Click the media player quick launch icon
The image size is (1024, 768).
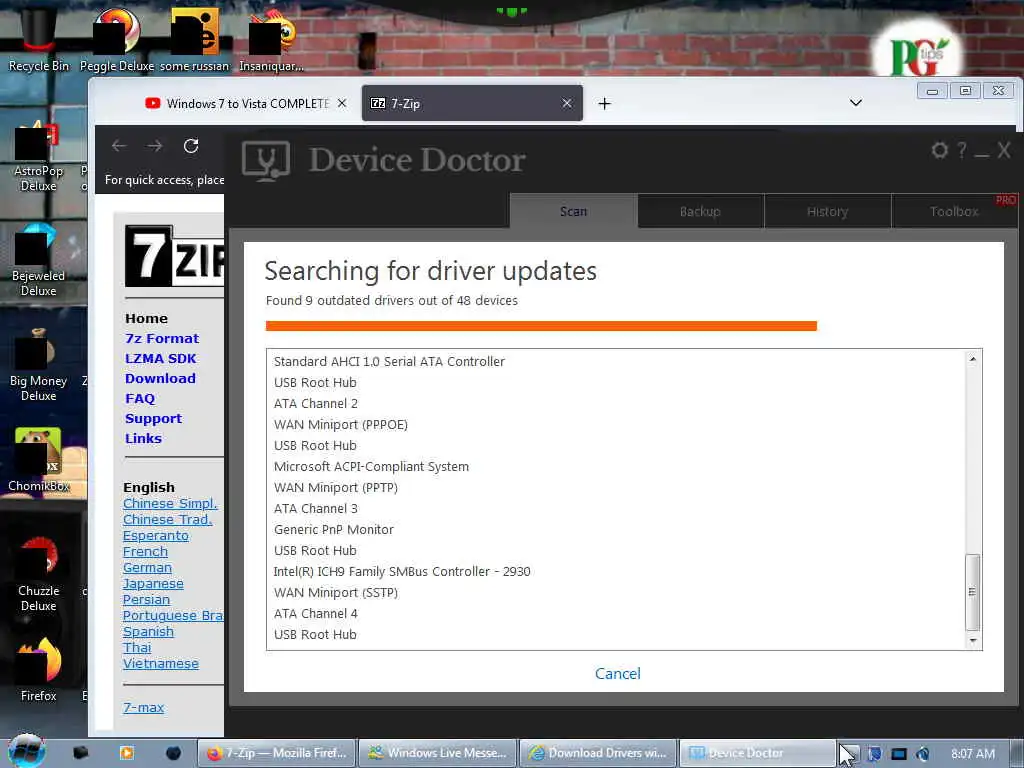(127, 753)
